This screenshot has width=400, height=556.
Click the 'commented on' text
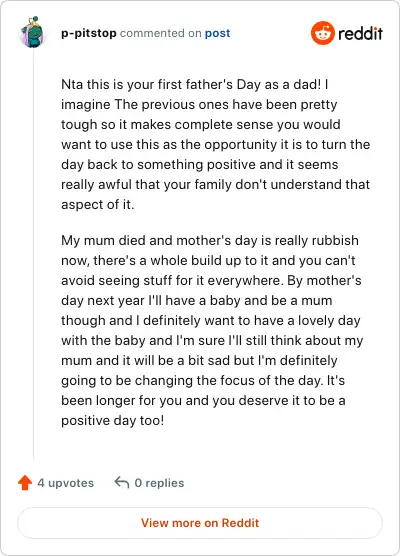(161, 33)
